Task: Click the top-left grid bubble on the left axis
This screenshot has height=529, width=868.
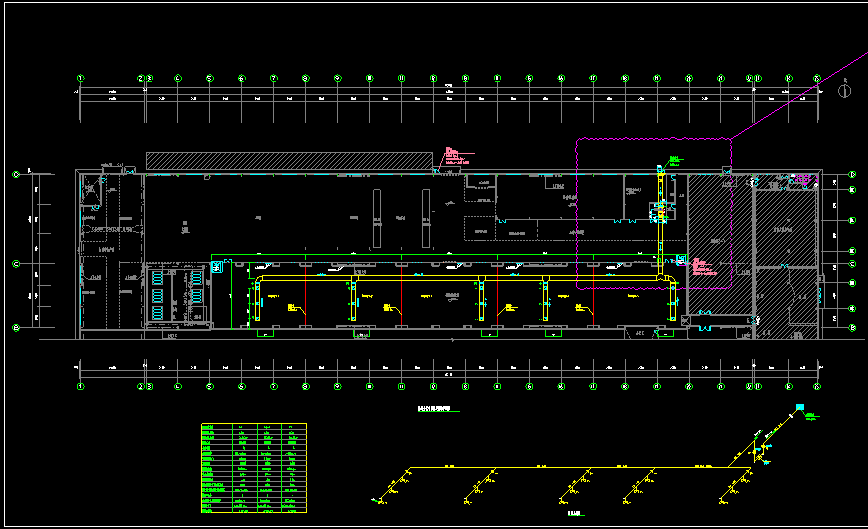Action: click(x=16, y=174)
